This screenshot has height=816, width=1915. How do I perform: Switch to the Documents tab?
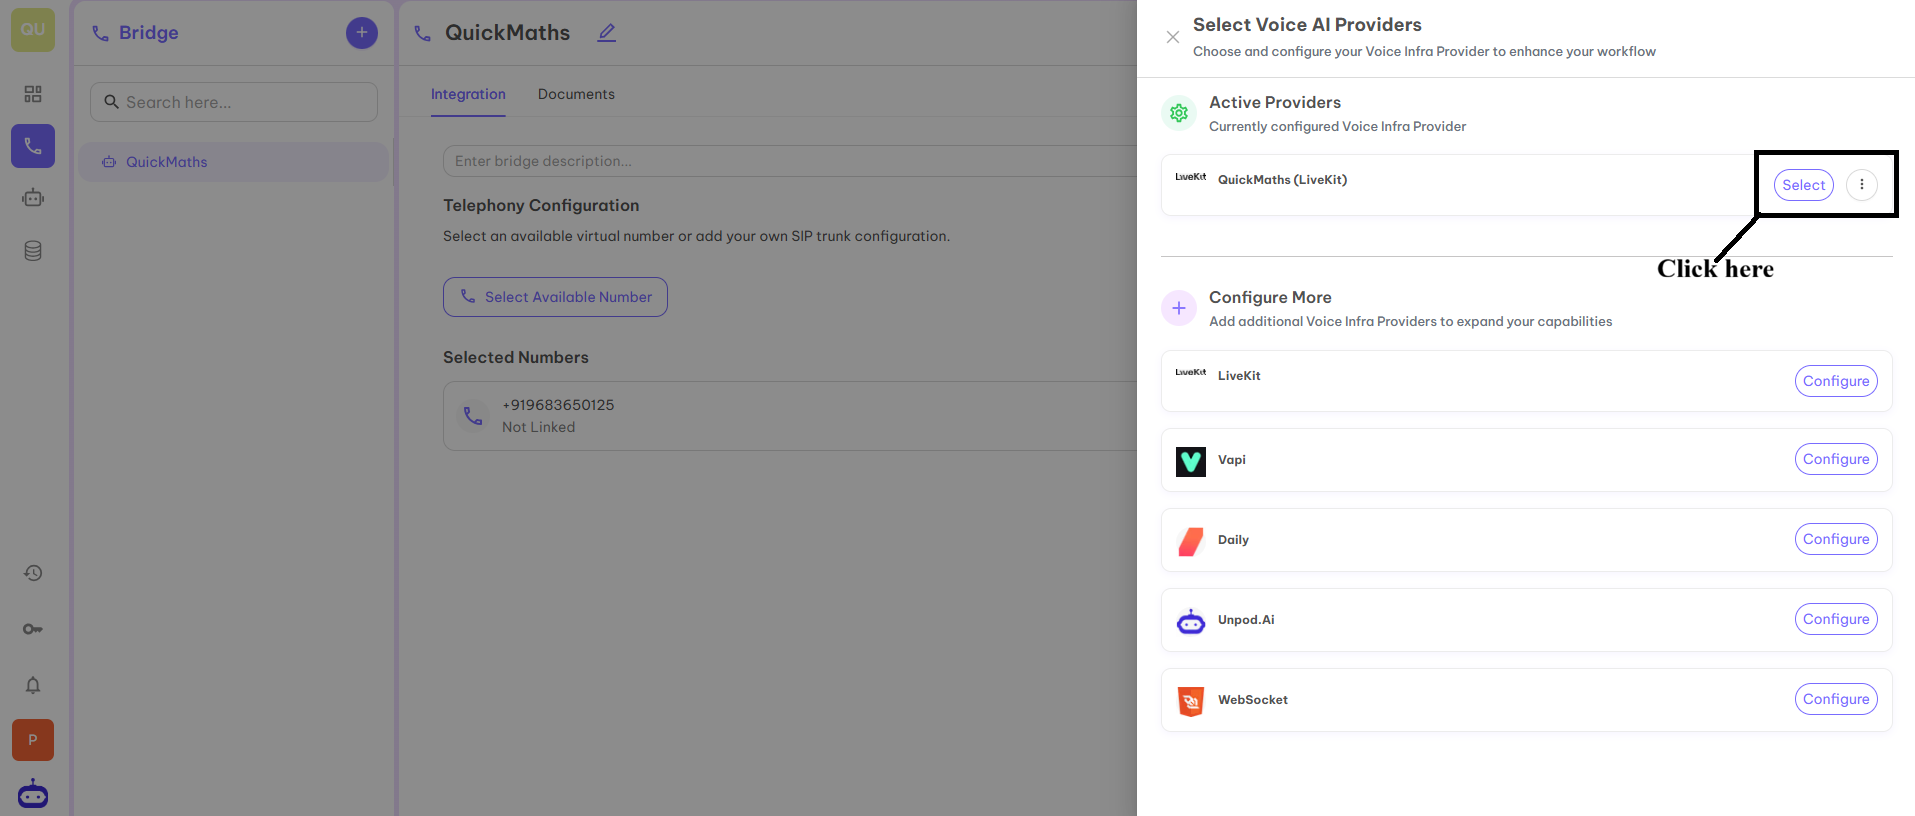[576, 94]
